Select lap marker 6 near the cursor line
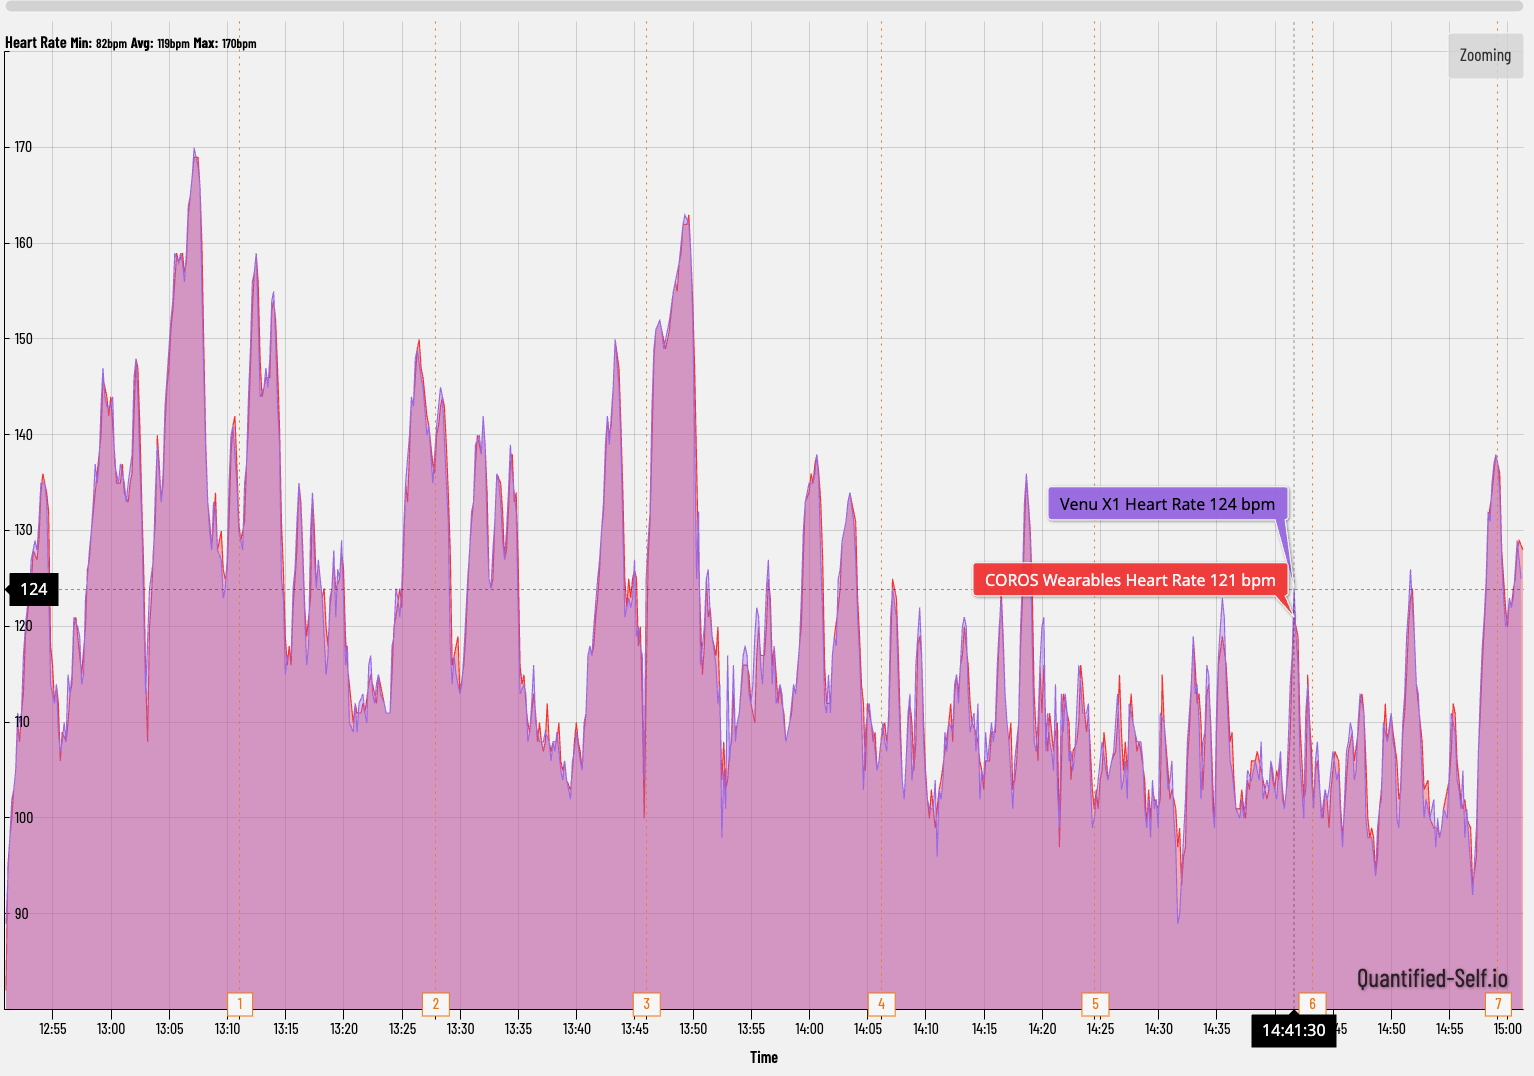 click(x=1312, y=1003)
